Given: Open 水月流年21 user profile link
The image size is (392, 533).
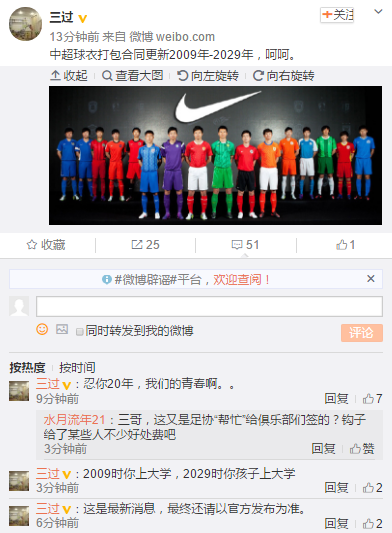Looking at the screenshot, I should click(74, 420).
